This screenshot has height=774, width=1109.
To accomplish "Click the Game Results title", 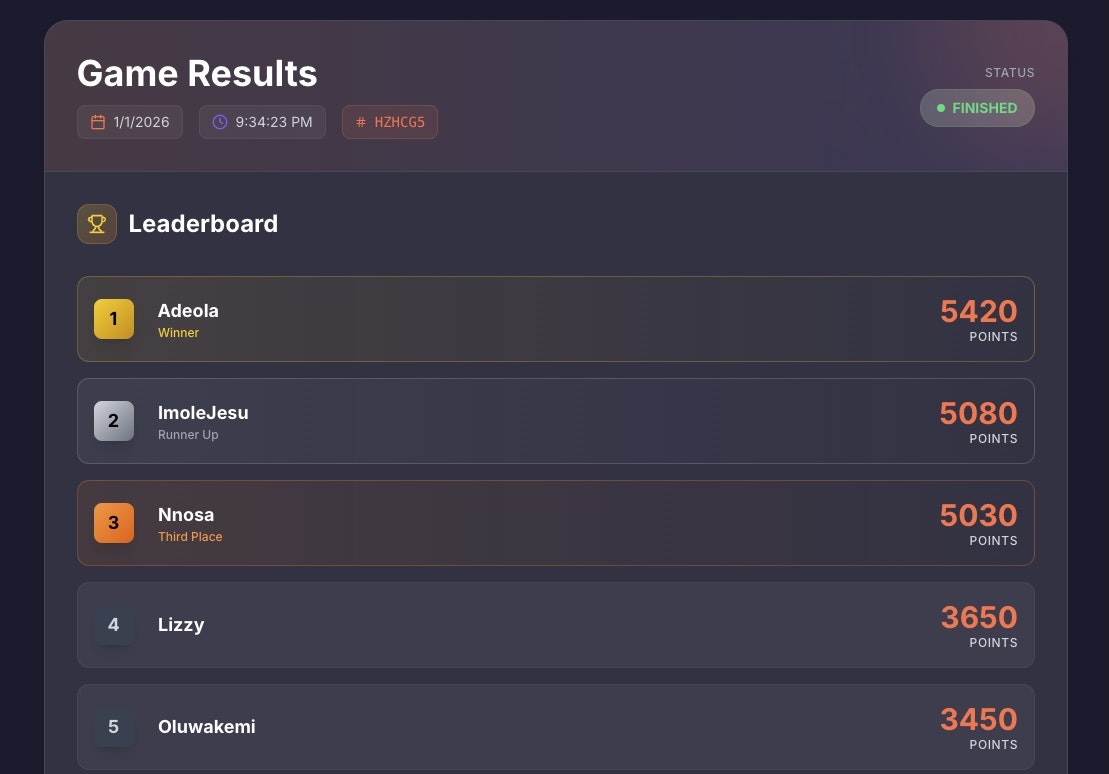I will click(x=196, y=73).
